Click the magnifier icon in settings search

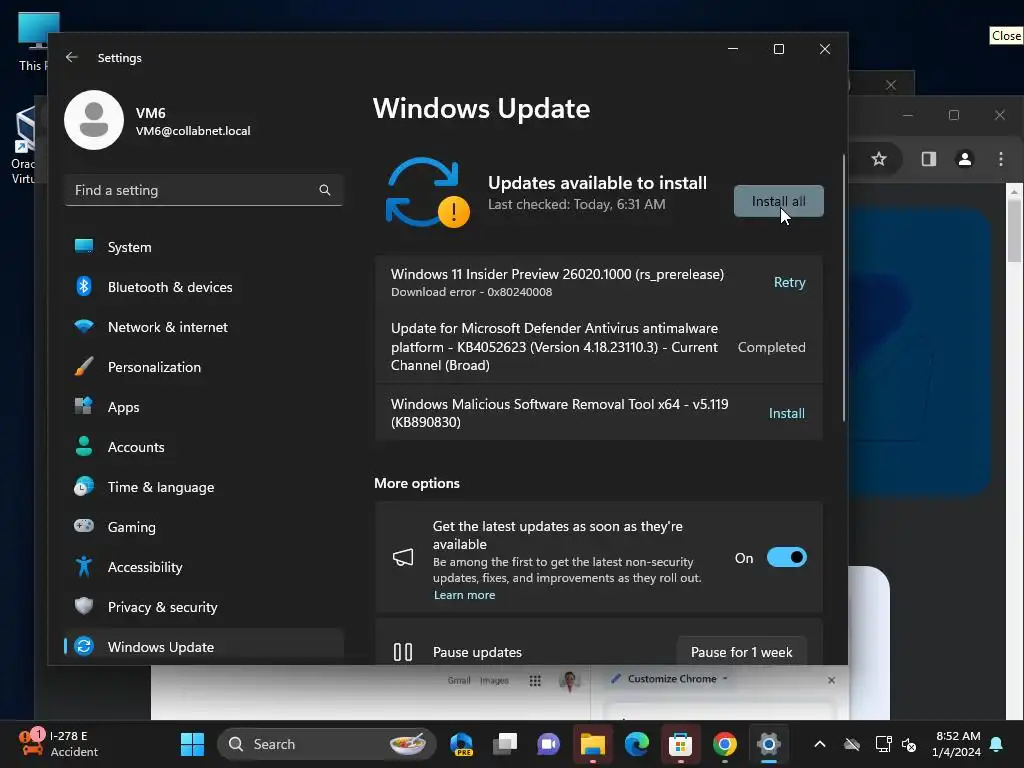click(325, 190)
